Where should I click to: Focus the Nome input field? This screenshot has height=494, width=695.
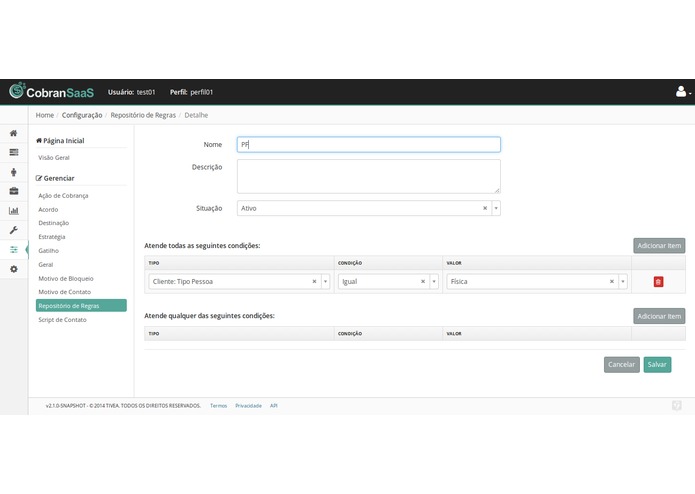point(369,144)
